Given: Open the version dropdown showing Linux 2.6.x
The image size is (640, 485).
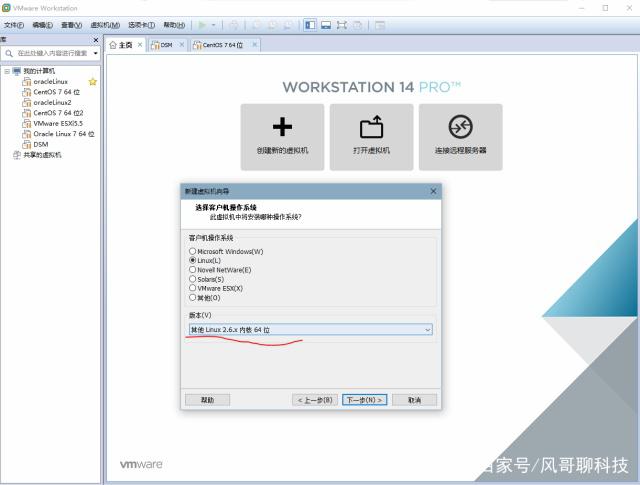Looking at the screenshot, I should point(310,329).
